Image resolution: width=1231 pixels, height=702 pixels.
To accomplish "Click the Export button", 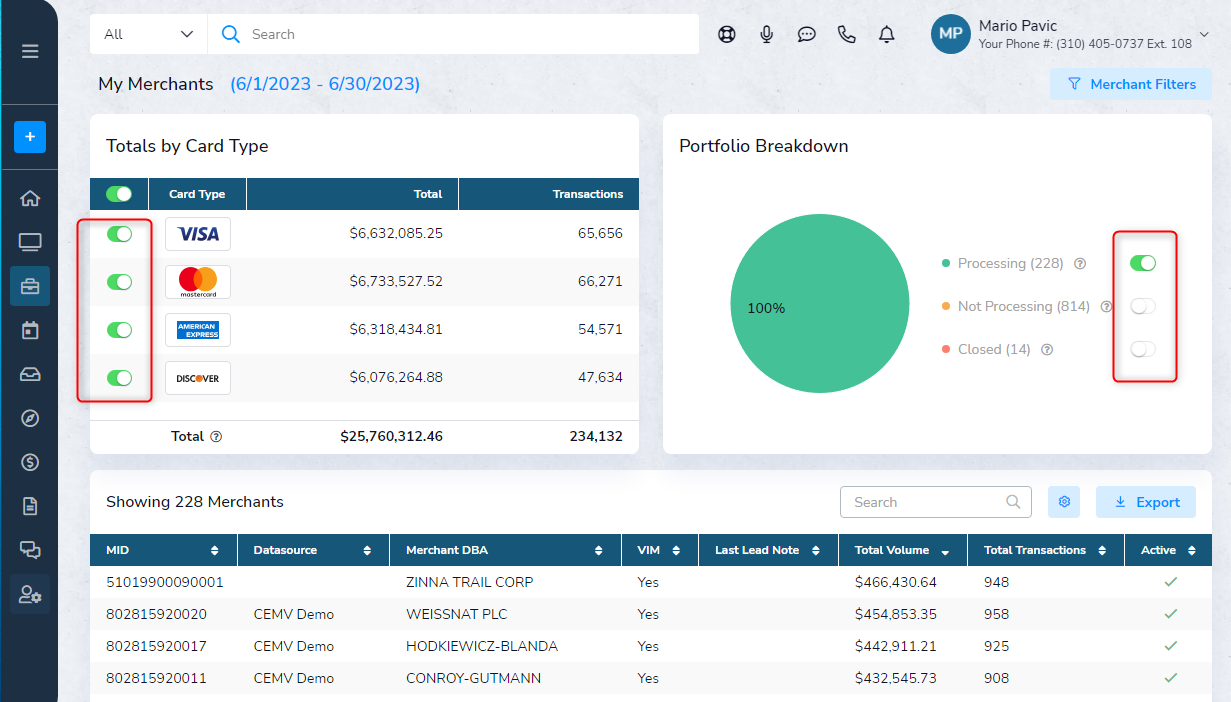I will [x=1146, y=502].
